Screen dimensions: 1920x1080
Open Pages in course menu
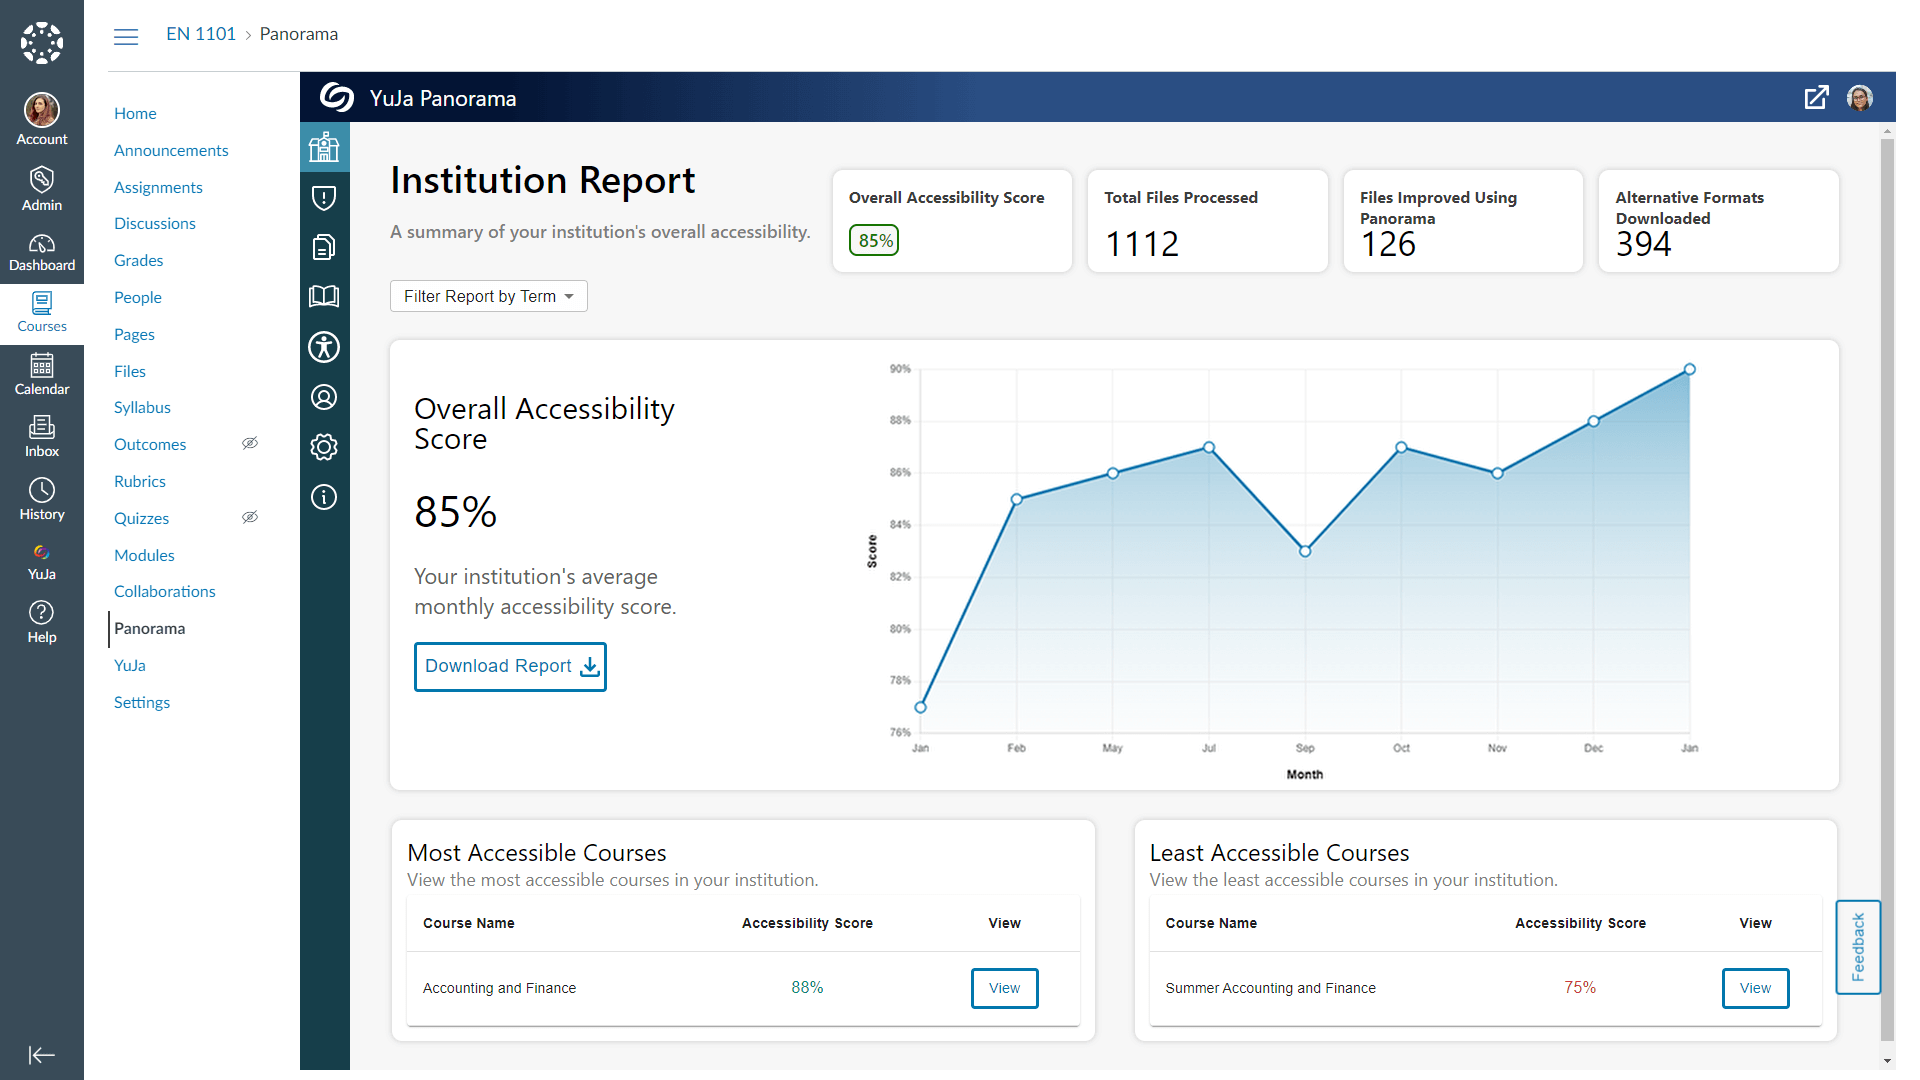tap(134, 334)
